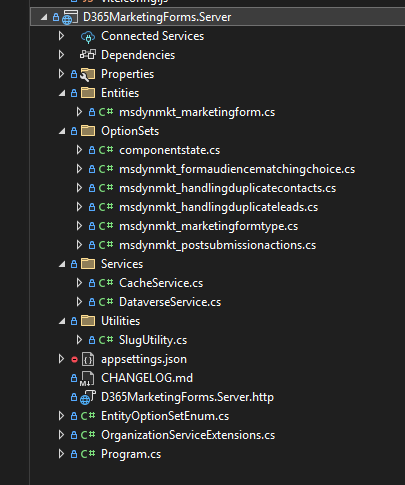405x485 pixels.
Task: Open msdynmkt_formaudiencematchingchoice.cs
Action: tap(237, 169)
